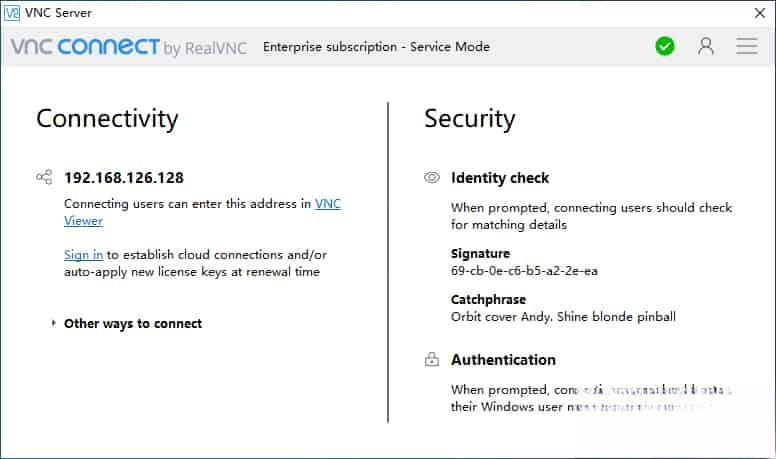Open the user account icon
The height and width of the screenshot is (459, 776).
pyautogui.click(x=706, y=46)
